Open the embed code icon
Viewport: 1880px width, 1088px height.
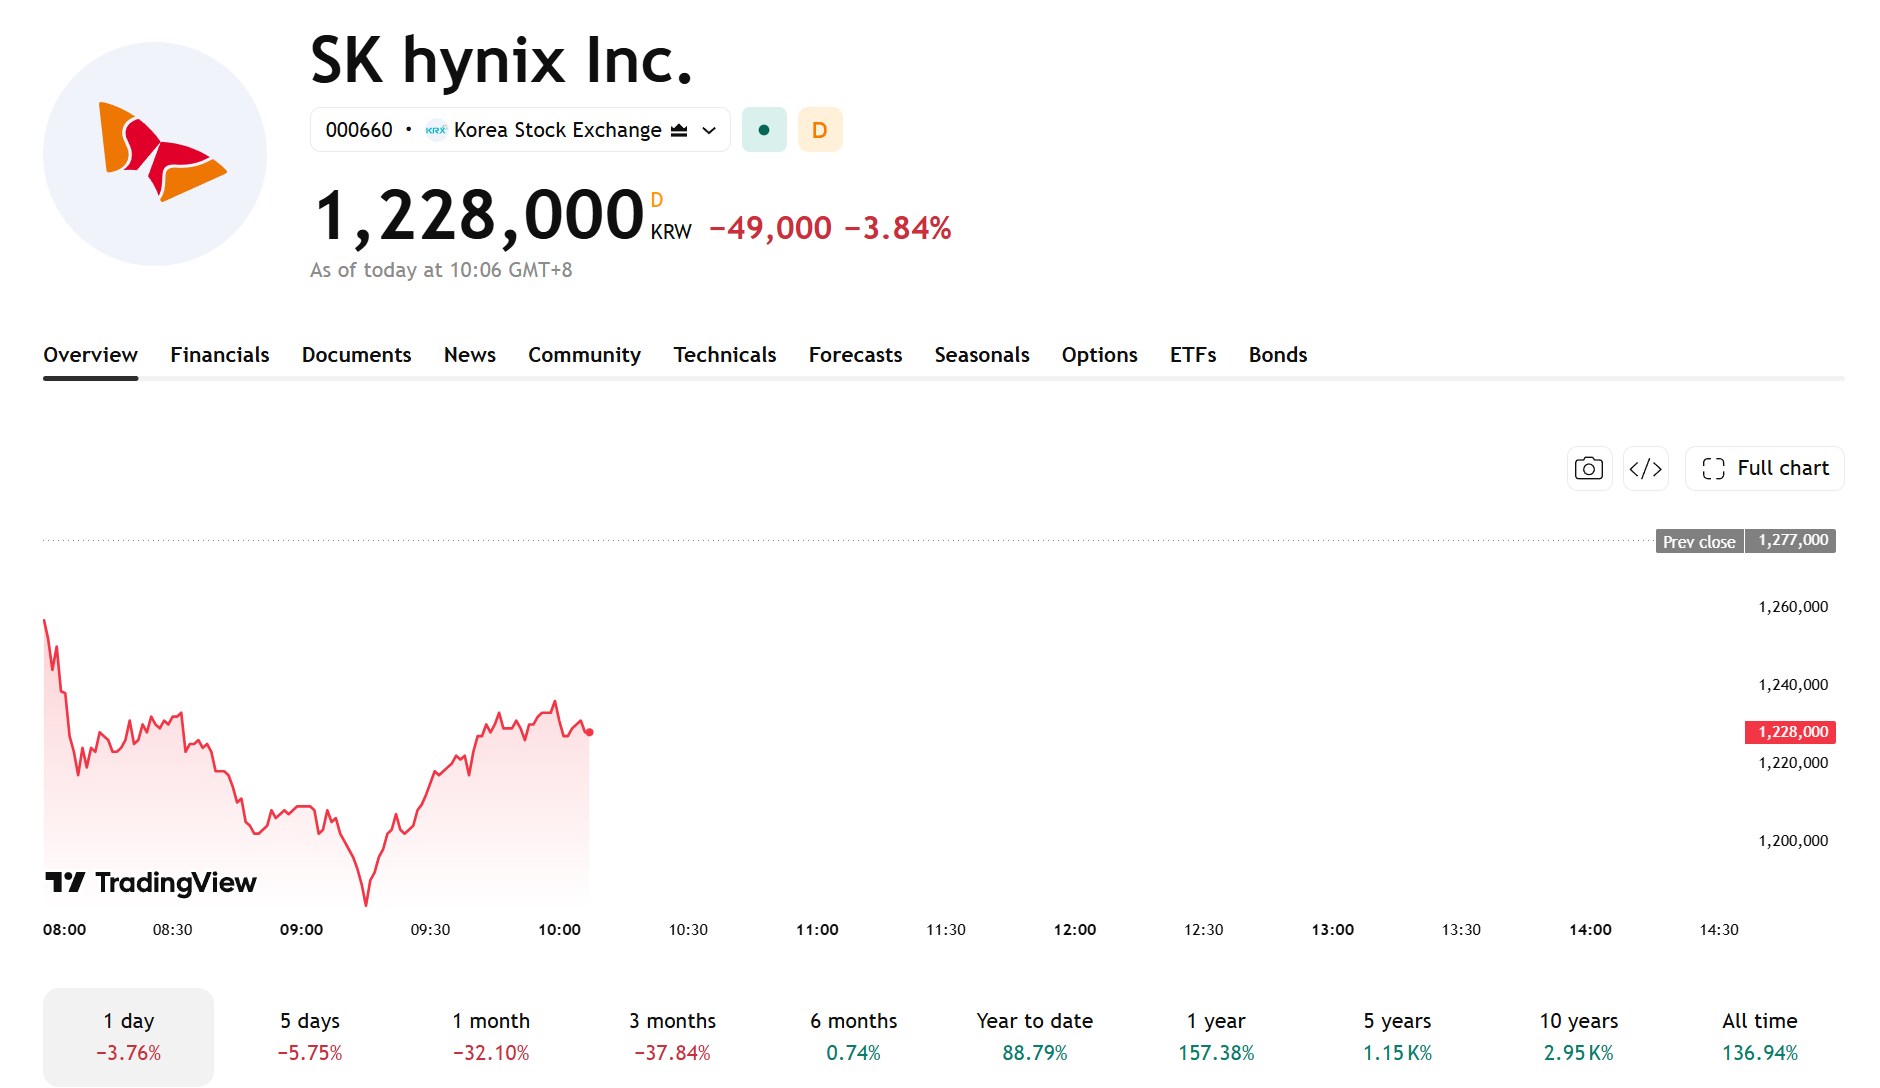[1645, 468]
